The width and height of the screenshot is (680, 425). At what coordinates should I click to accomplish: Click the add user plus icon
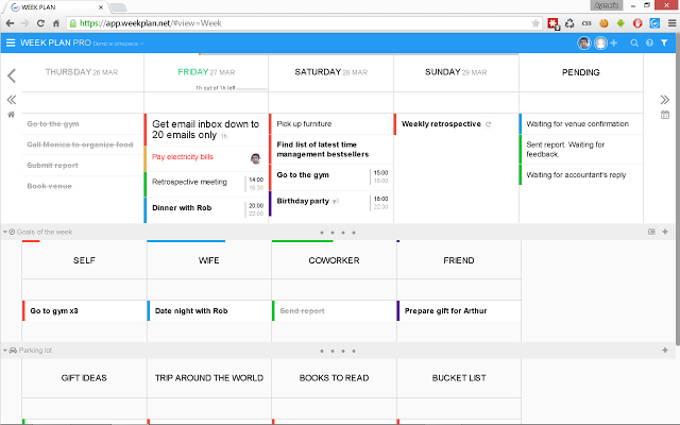pos(614,43)
